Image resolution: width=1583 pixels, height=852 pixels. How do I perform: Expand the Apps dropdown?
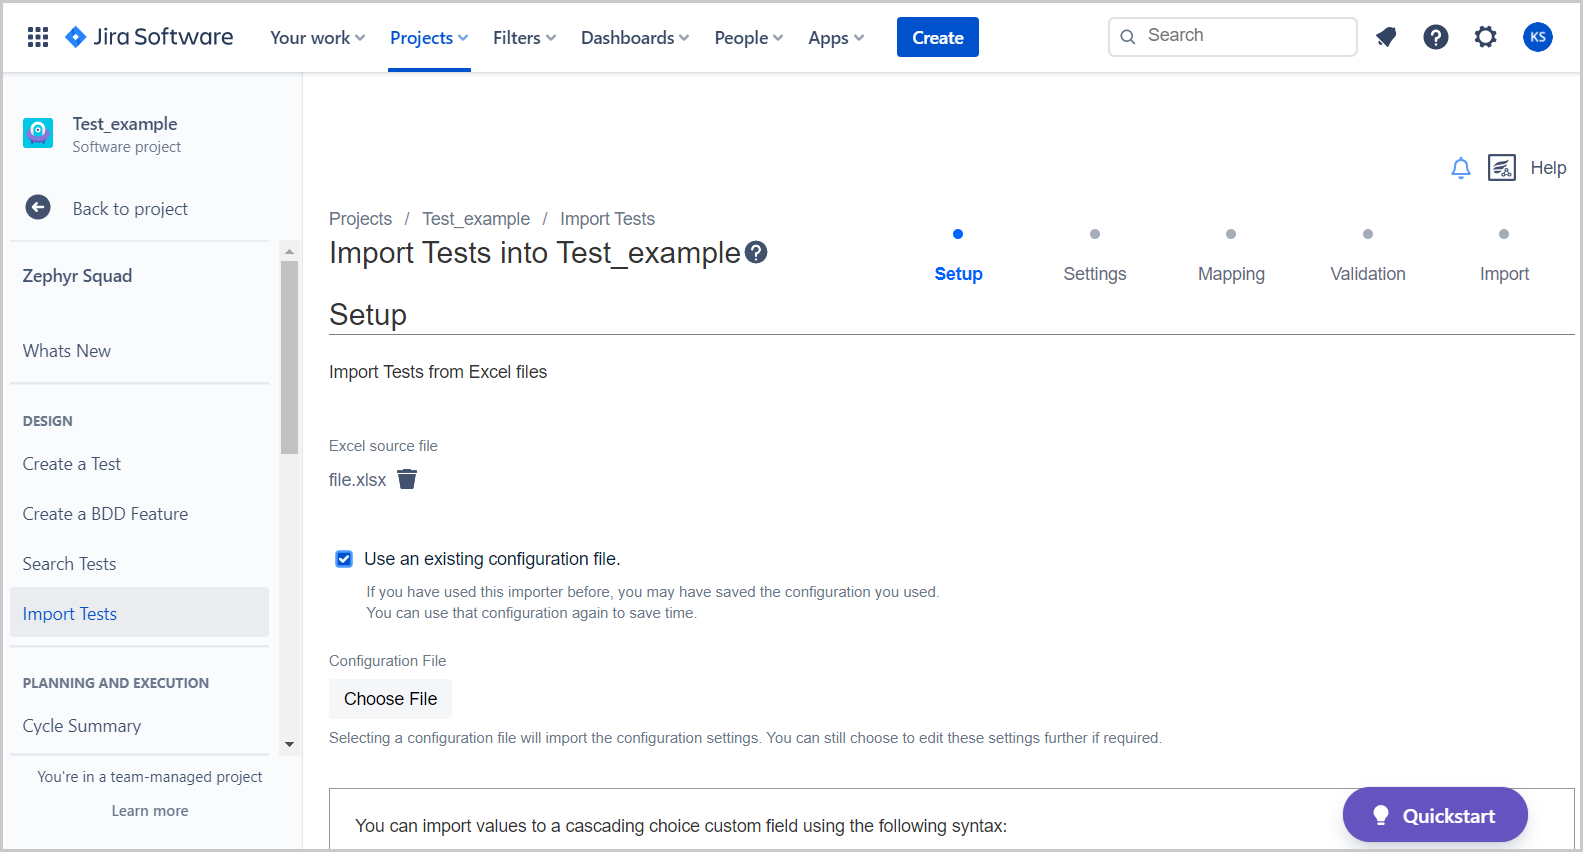pyautogui.click(x=836, y=37)
